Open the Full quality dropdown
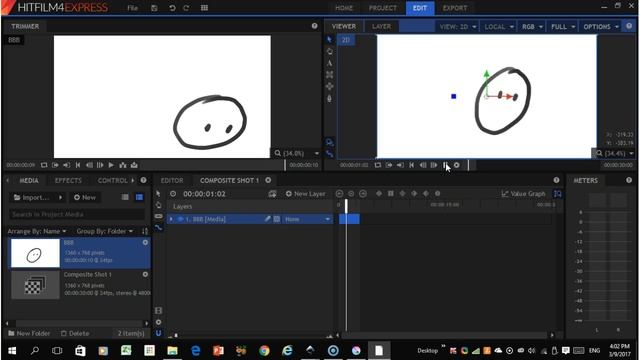Viewport: 640px width, 360px height. click(x=563, y=27)
